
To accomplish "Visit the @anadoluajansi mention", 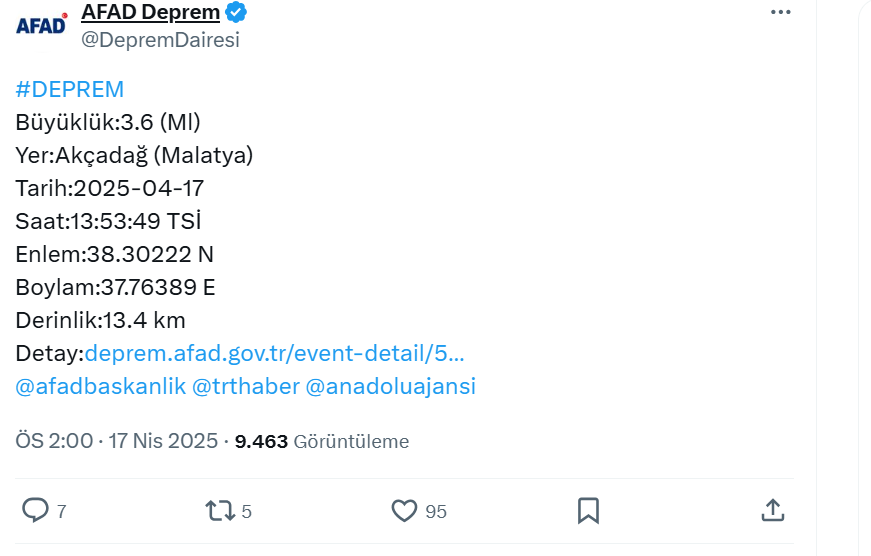I will (x=391, y=387).
